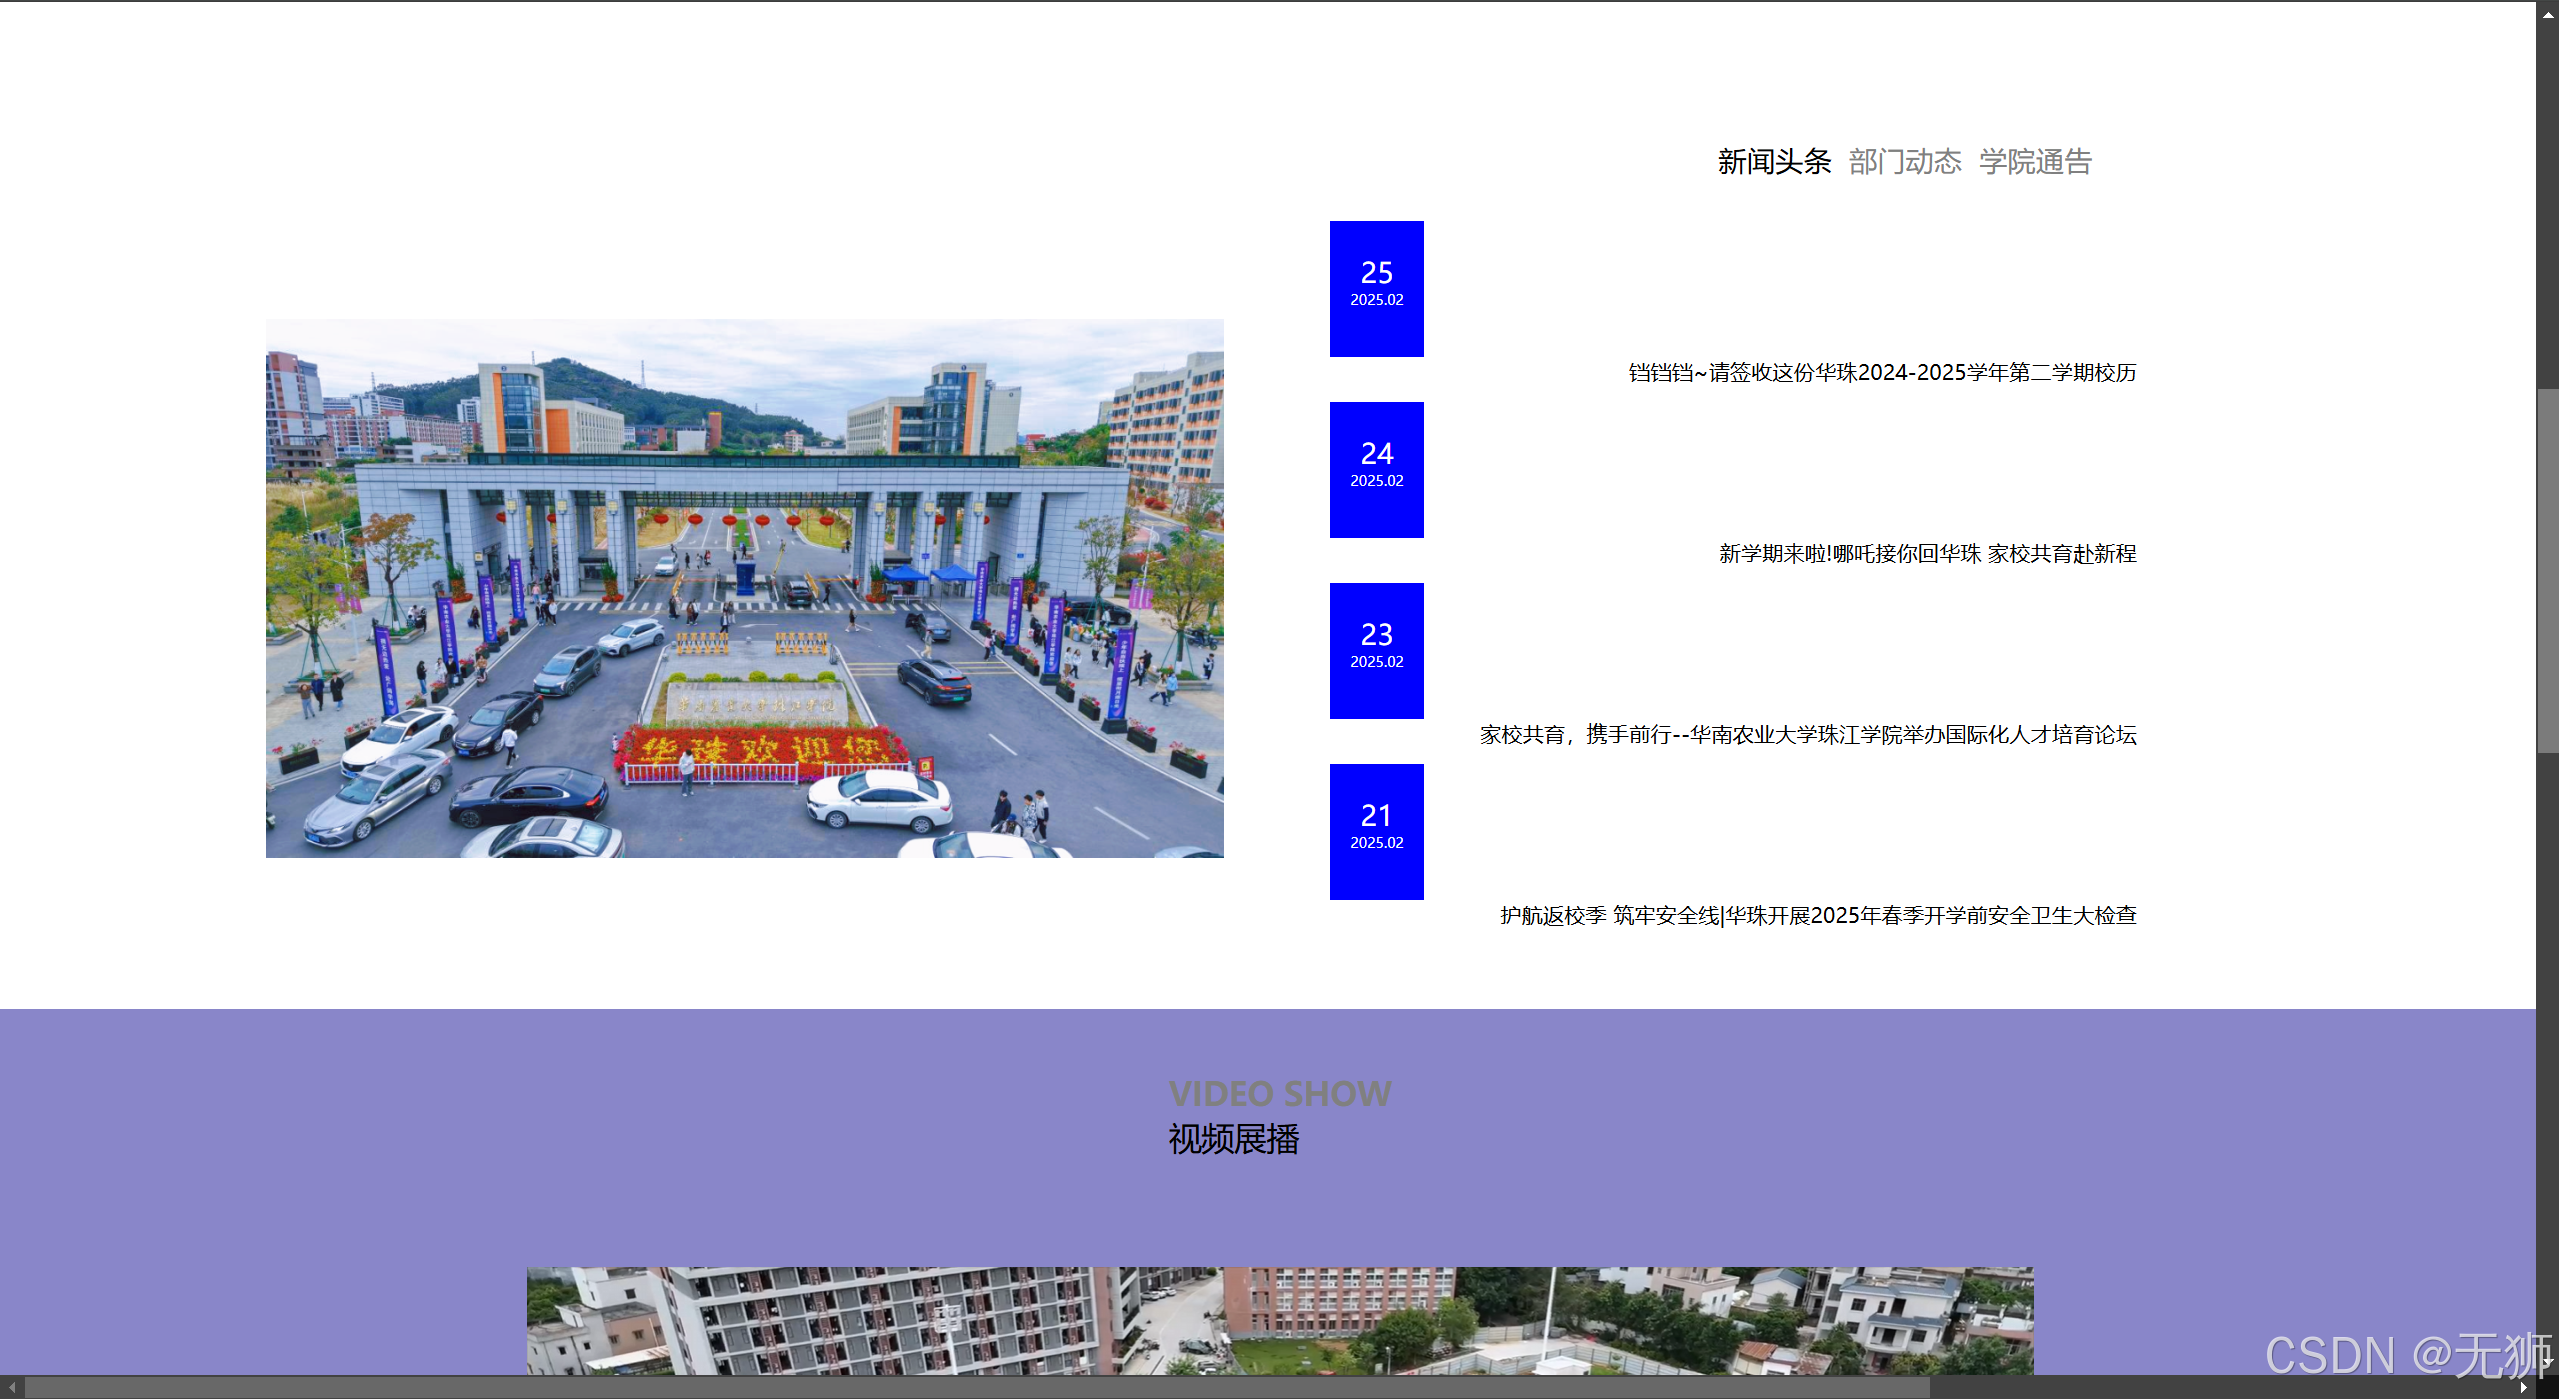The height and width of the screenshot is (1399, 2559).
Task: Click the blue date box for 23 2025.02
Action: [x=1376, y=650]
